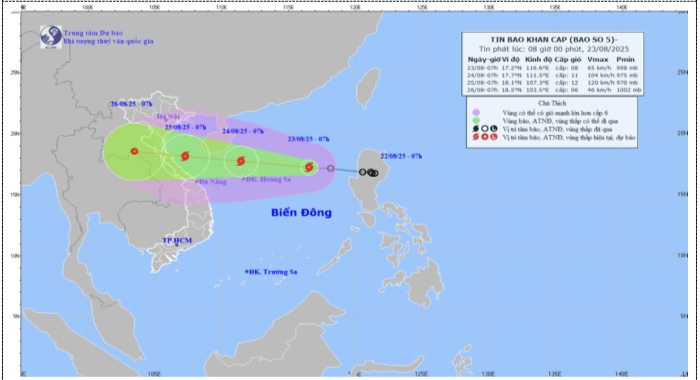Screen dimensions: 700x380
Task: Click the gray circle just east of the purple zone
Action: coord(330,168)
